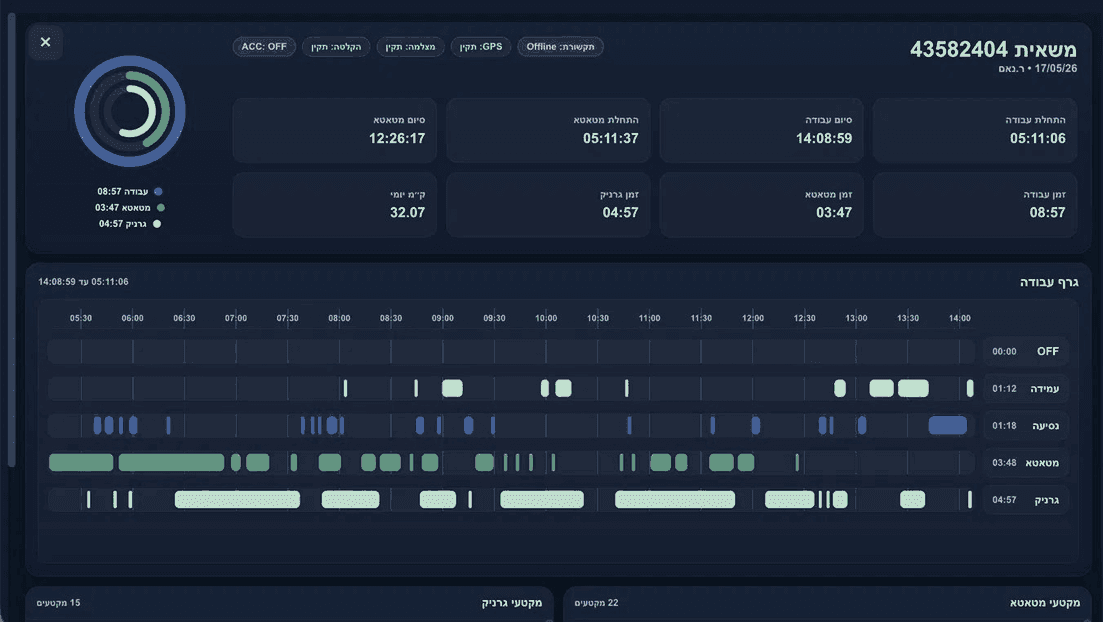This screenshot has height=622, width=1103.
Task: Click the blue עבודה legend dot
Action: click(158, 191)
